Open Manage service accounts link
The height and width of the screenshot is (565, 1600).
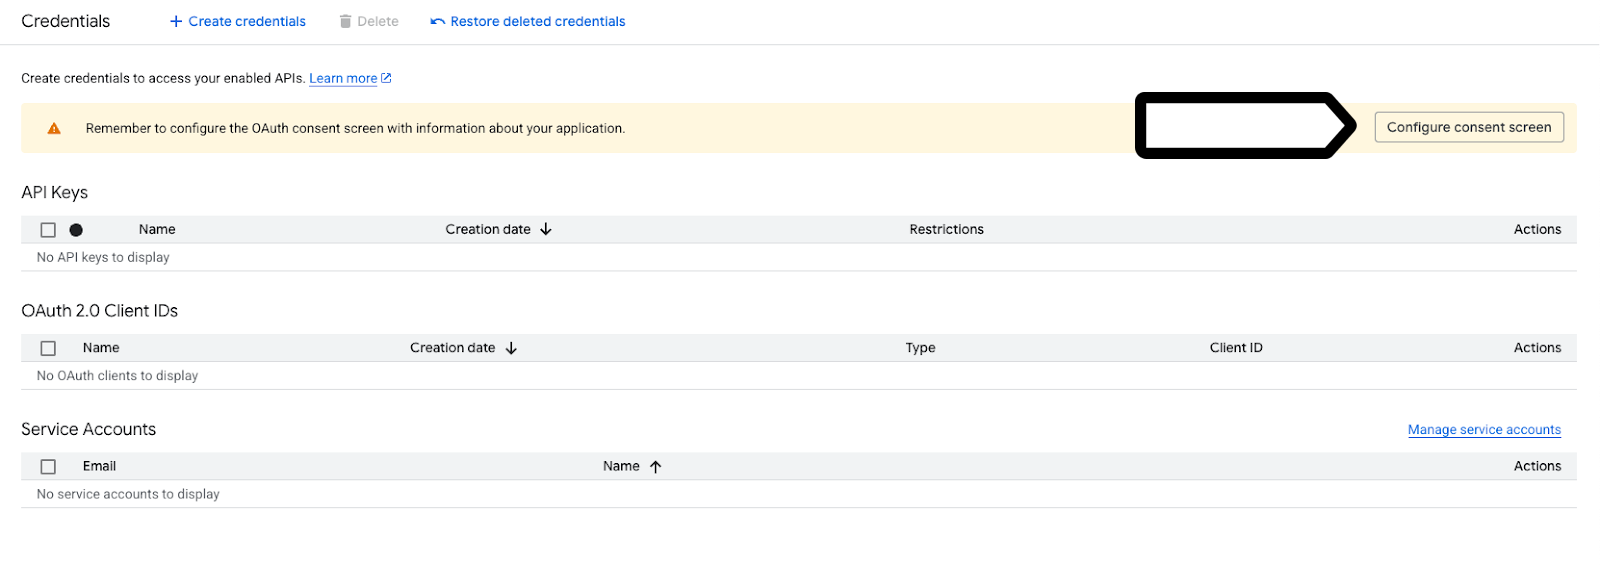(x=1484, y=429)
